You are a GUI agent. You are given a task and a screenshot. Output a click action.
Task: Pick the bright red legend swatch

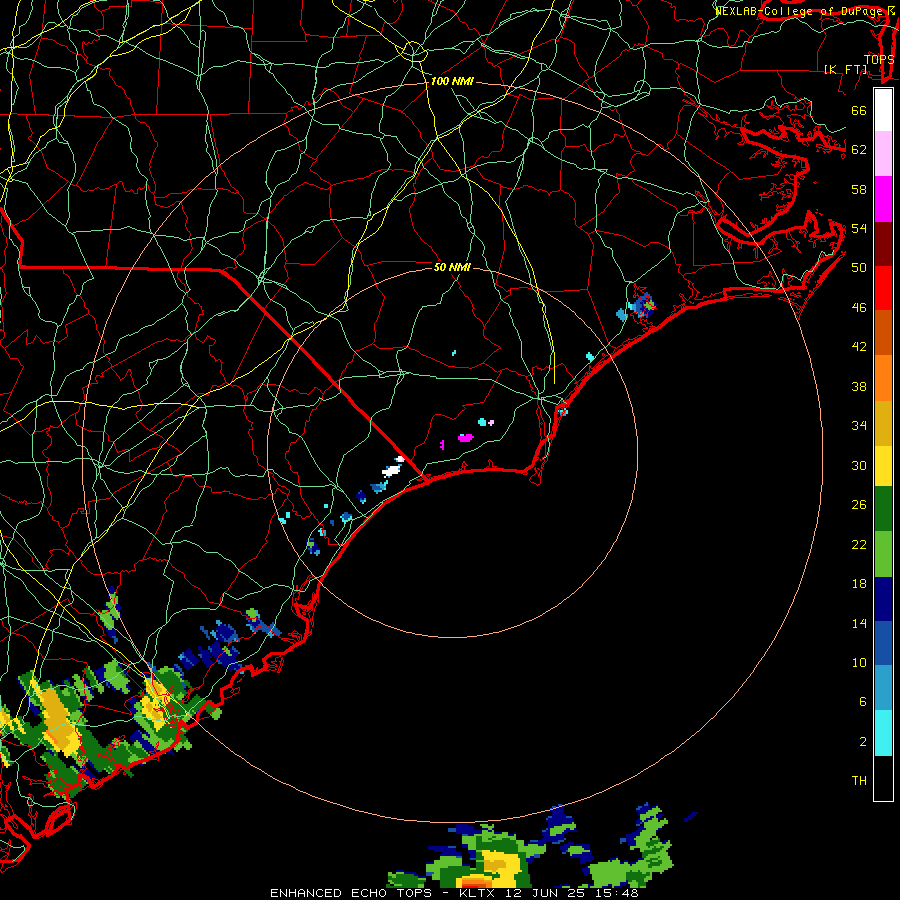883,288
